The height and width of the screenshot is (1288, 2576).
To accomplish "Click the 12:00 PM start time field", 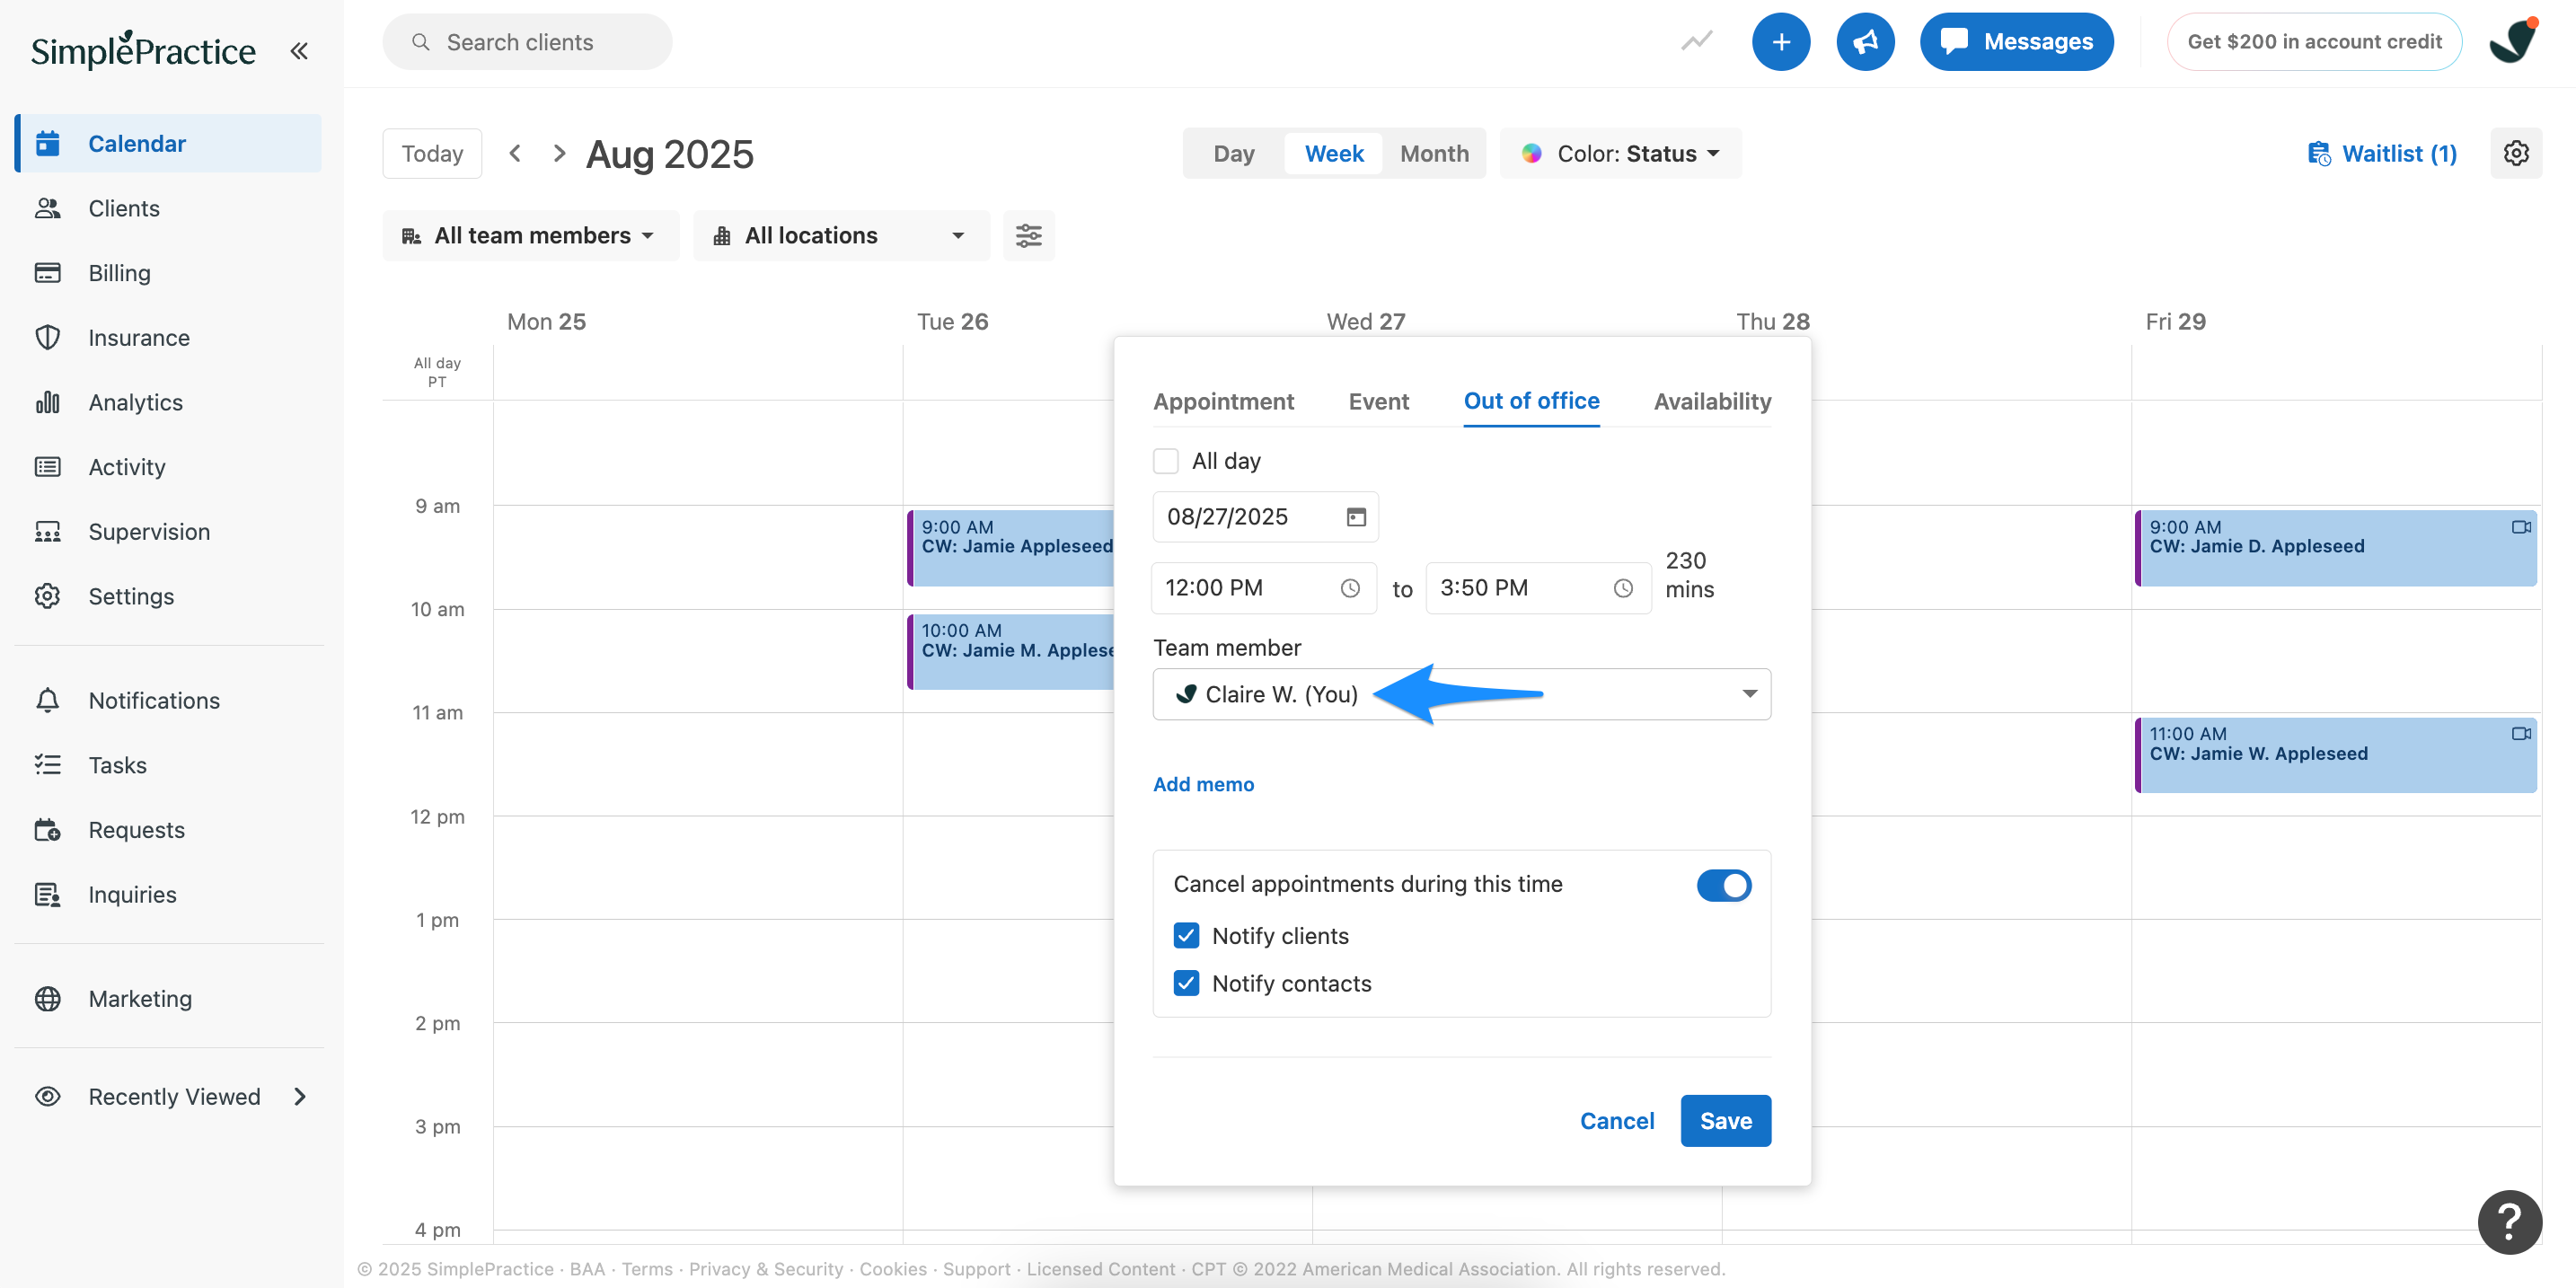I will click(x=1264, y=588).
